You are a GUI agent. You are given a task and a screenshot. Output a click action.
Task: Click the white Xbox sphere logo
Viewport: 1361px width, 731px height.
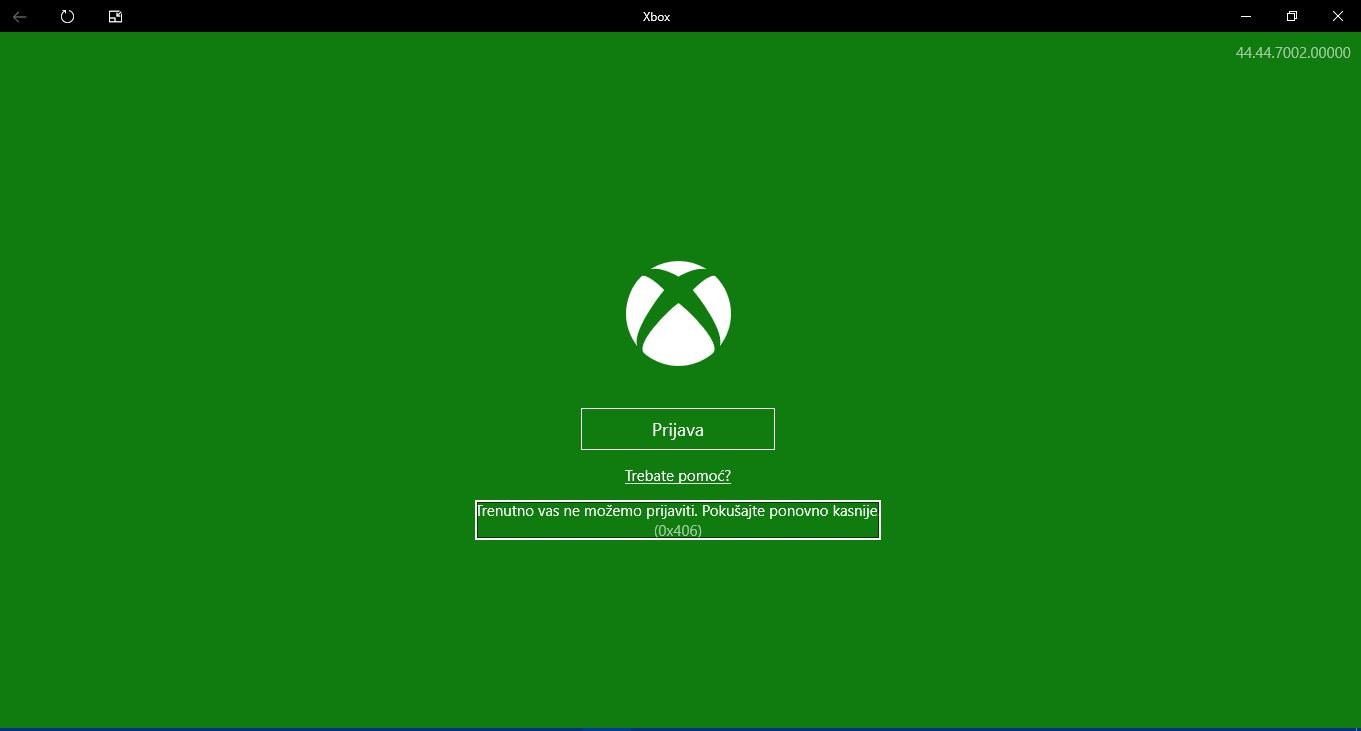pos(678,313)
